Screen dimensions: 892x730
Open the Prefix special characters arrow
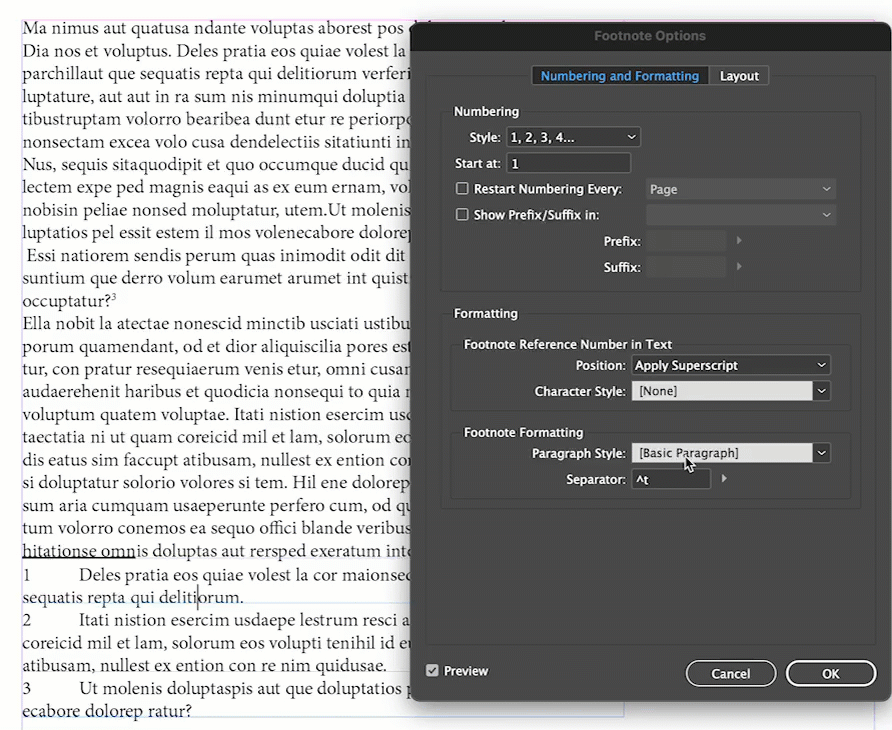739,241
